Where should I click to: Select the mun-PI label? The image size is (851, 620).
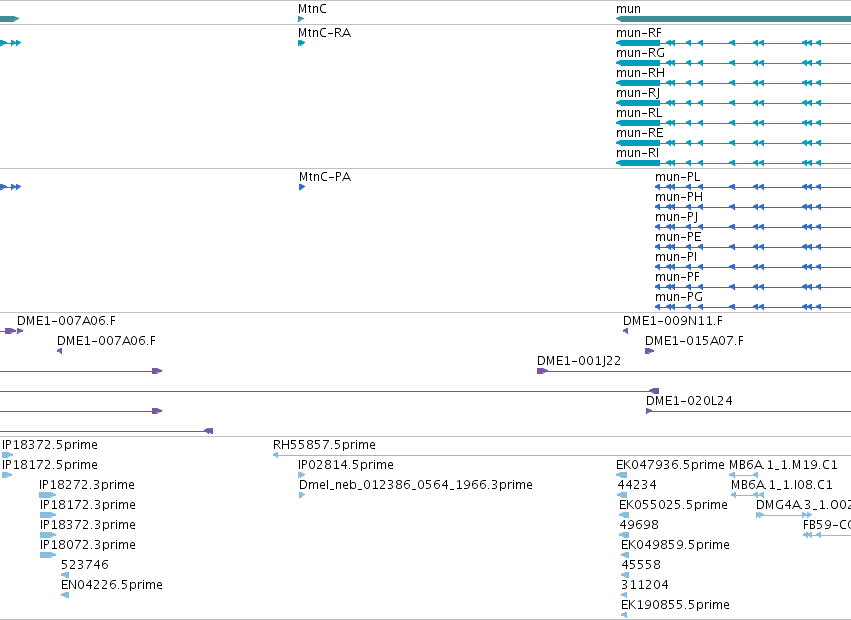pyautogui.click(x=676, y=257)
